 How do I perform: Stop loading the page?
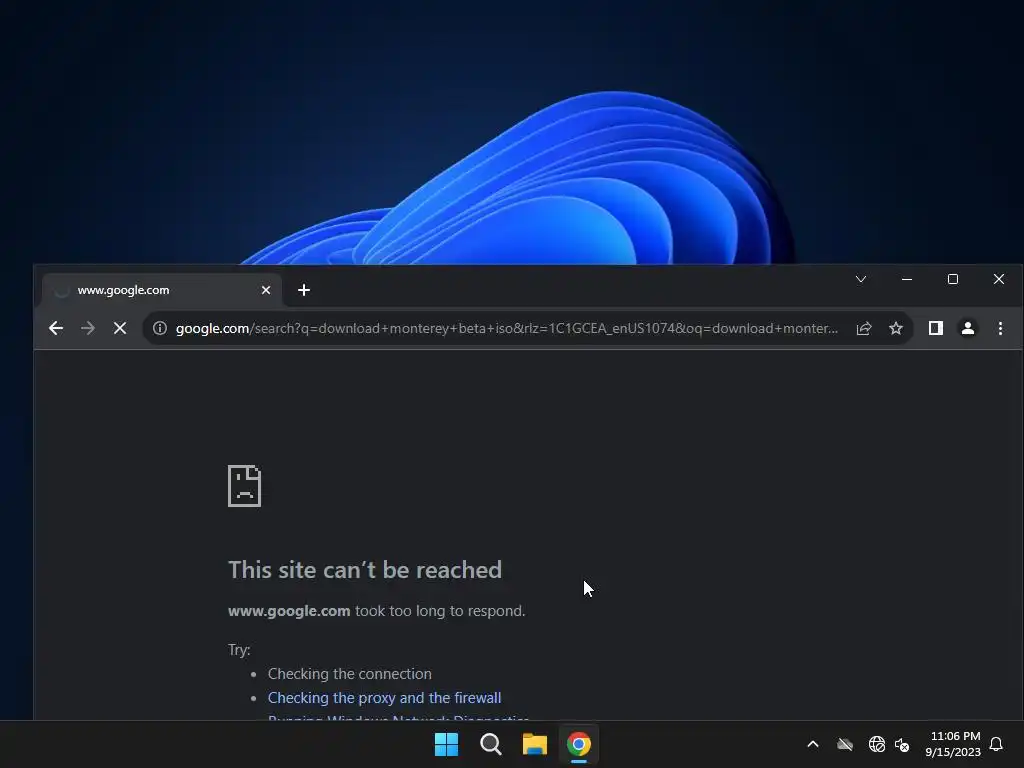pyautogui.click(x=120, y=328)
